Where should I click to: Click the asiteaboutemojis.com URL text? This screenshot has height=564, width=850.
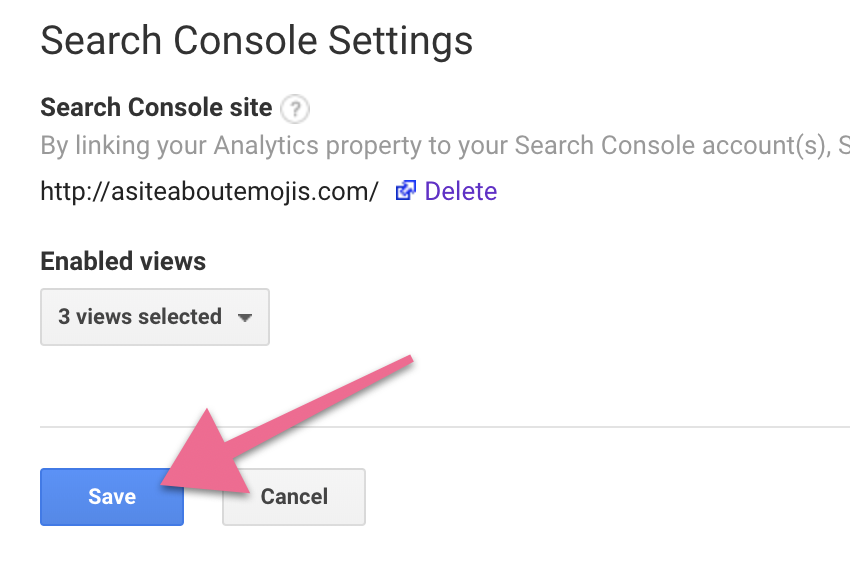(209, 191)
